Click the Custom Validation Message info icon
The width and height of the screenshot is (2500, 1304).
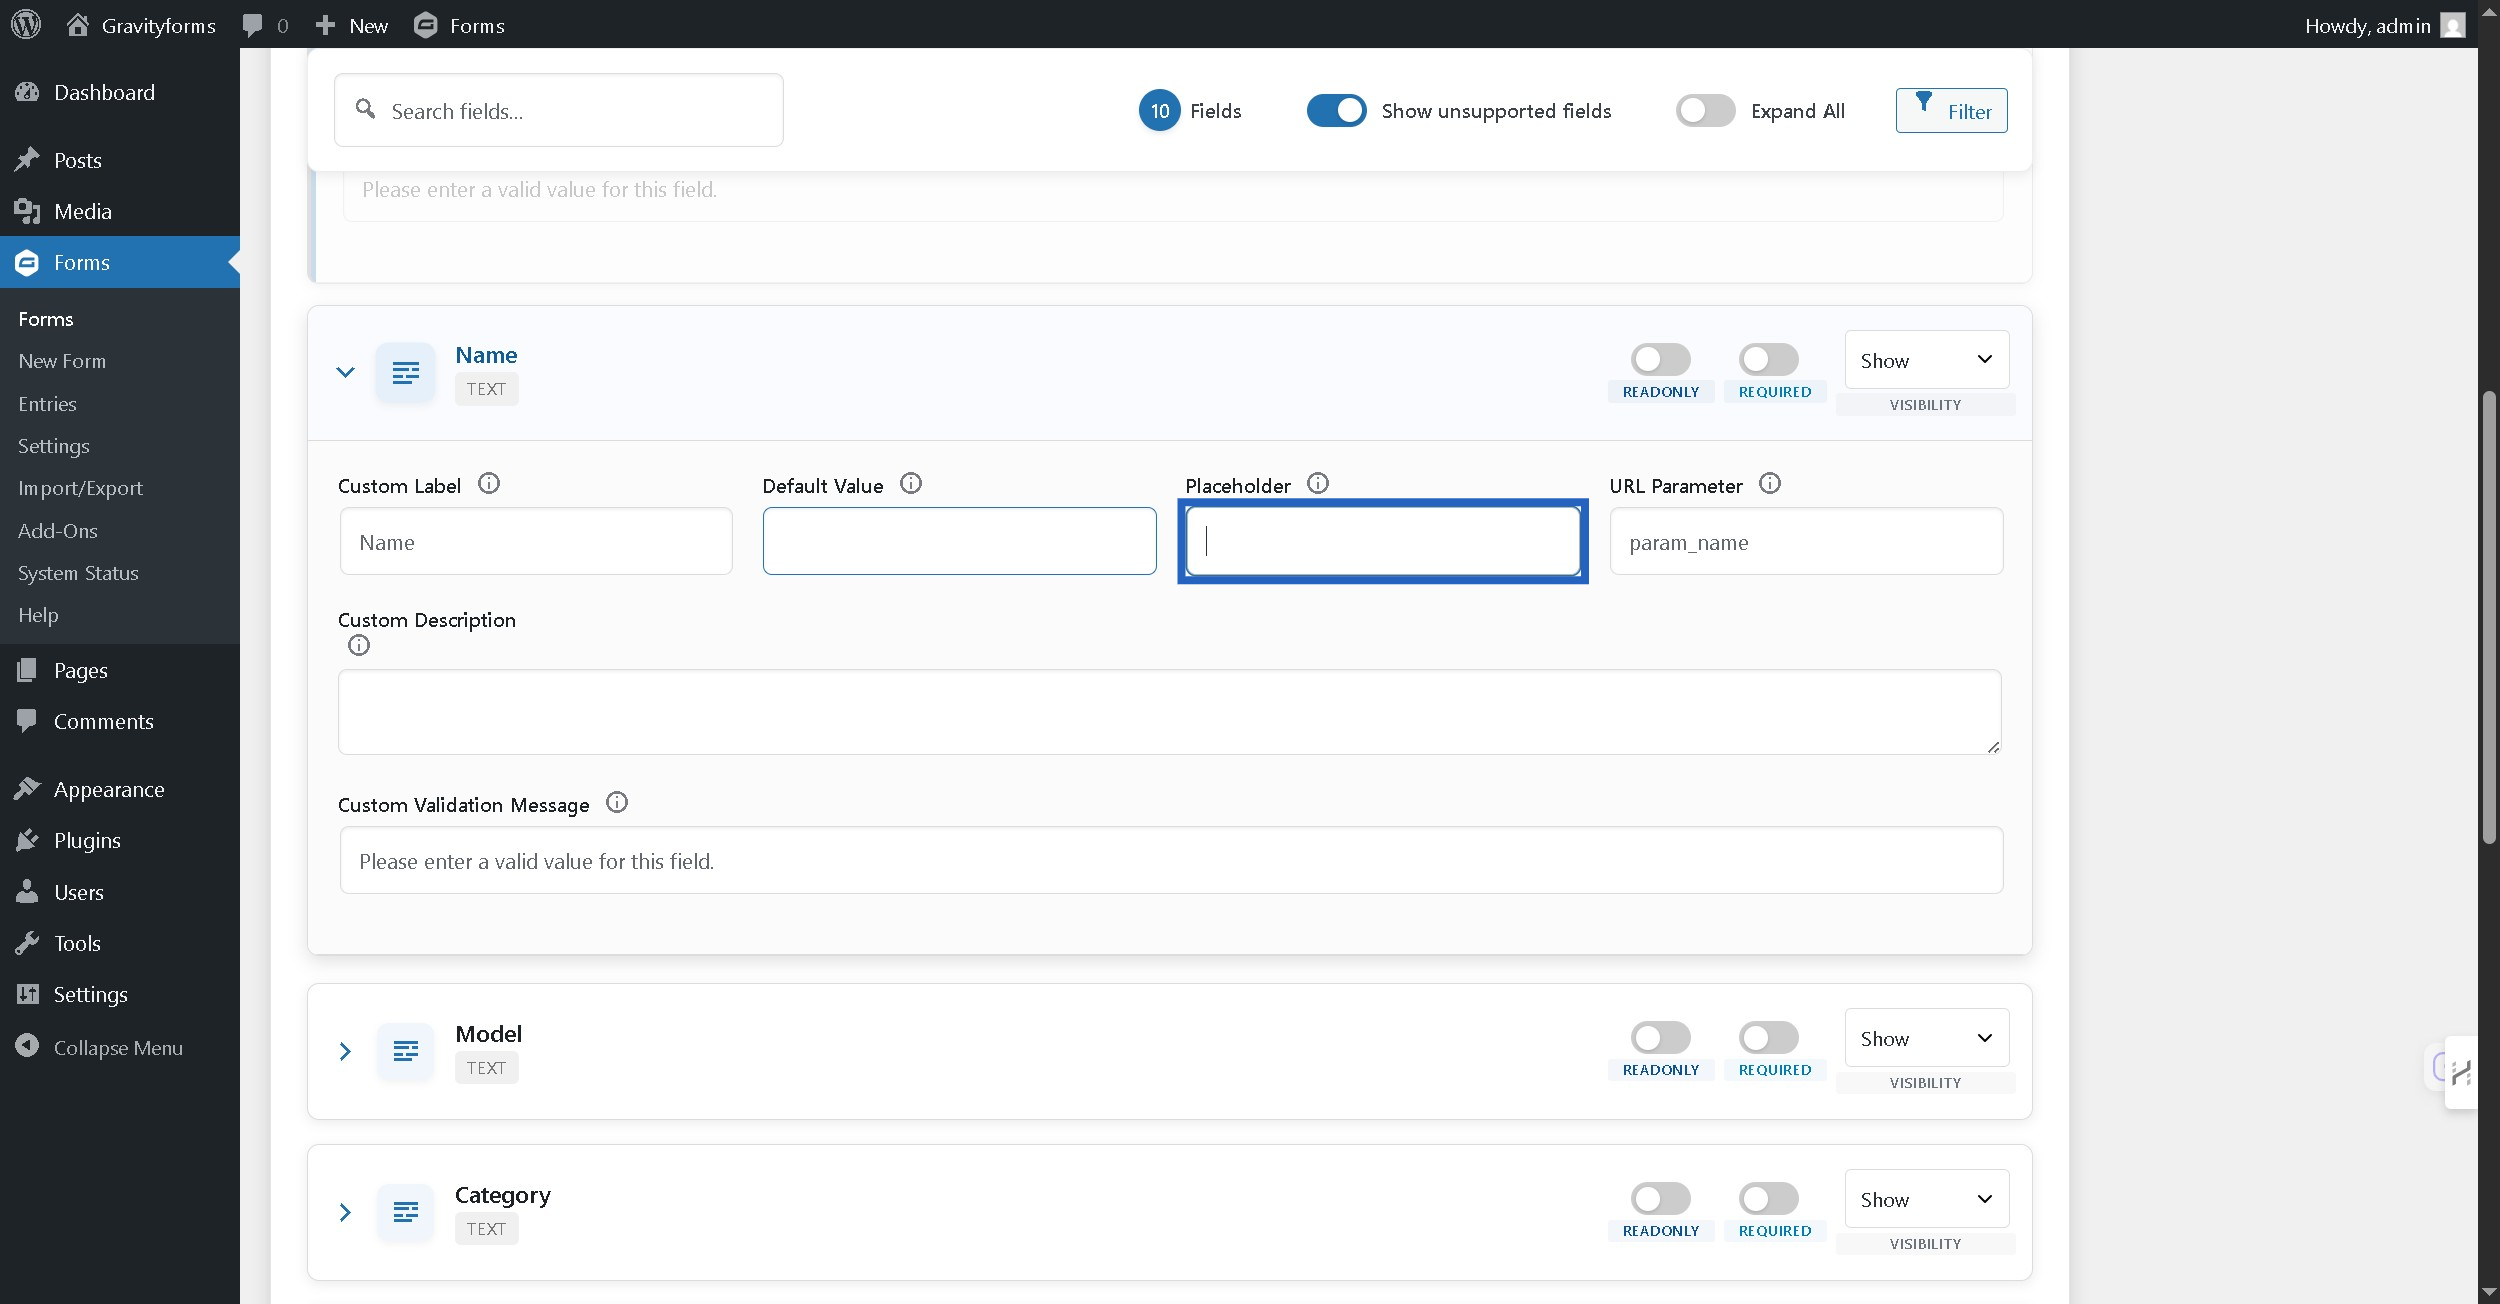[617, 803]
